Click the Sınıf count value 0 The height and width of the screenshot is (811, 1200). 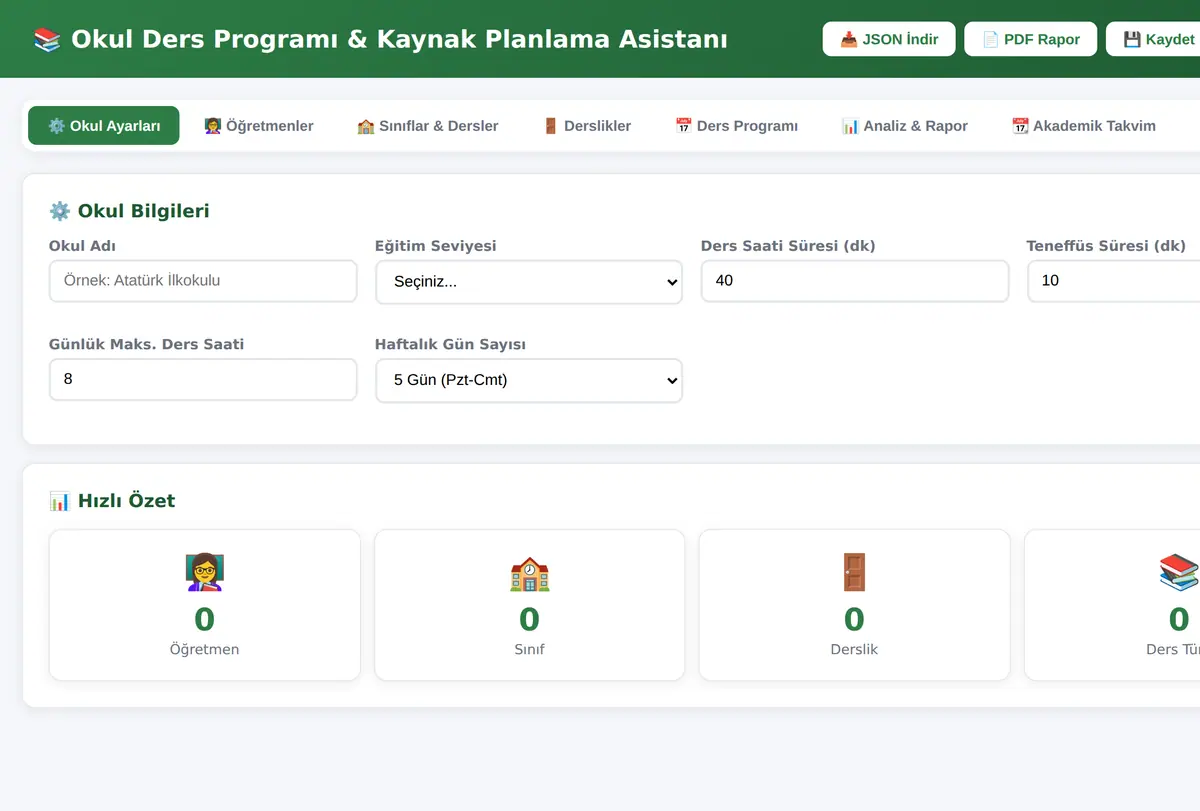coord(529,620)
